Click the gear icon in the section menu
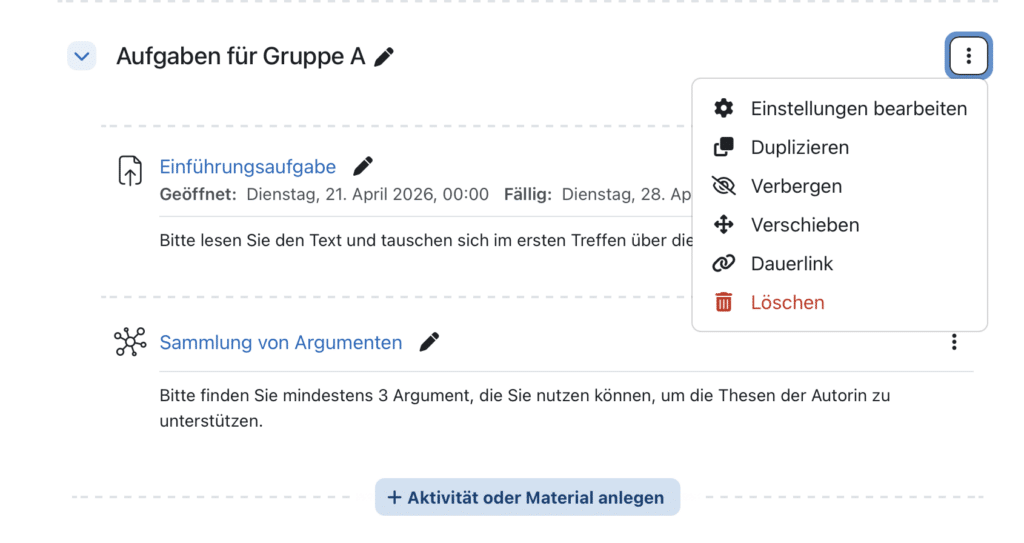Image resolution: width=1024 pixels, height=543 pixels. point(723,108)
